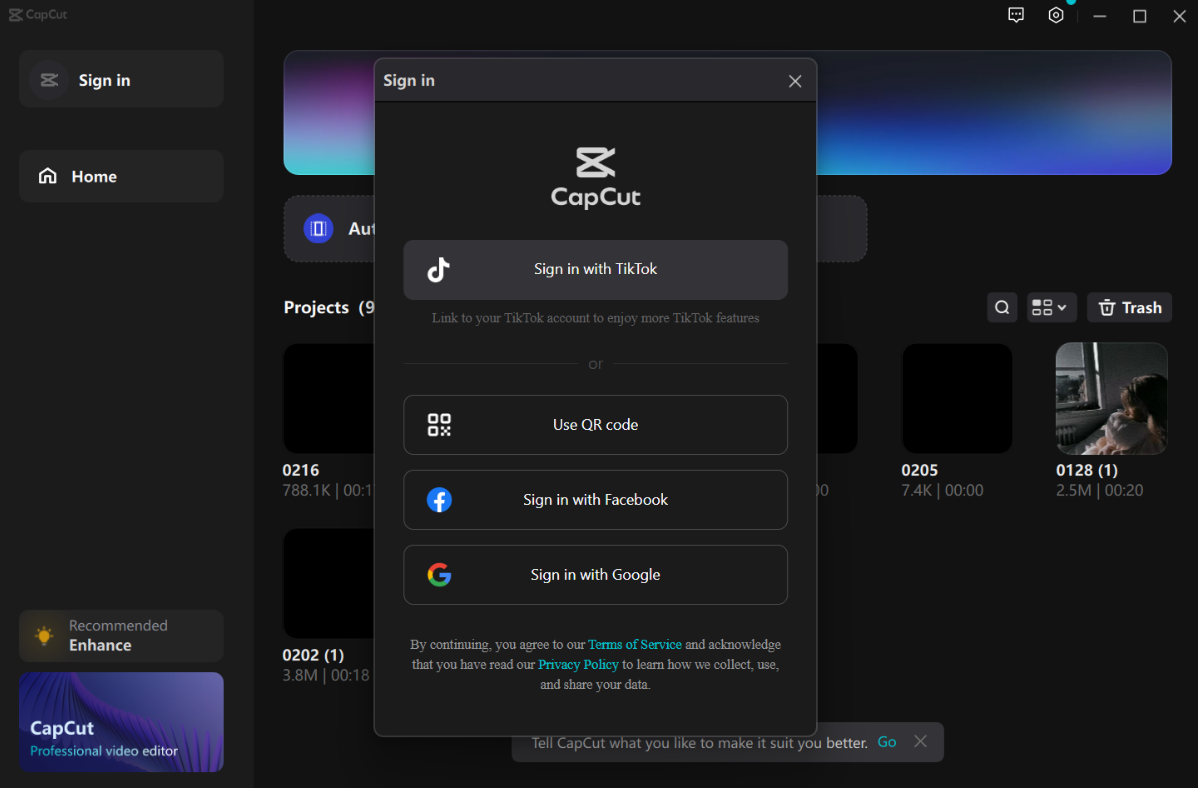Search projects with magnifier icon

[1002, 307]
